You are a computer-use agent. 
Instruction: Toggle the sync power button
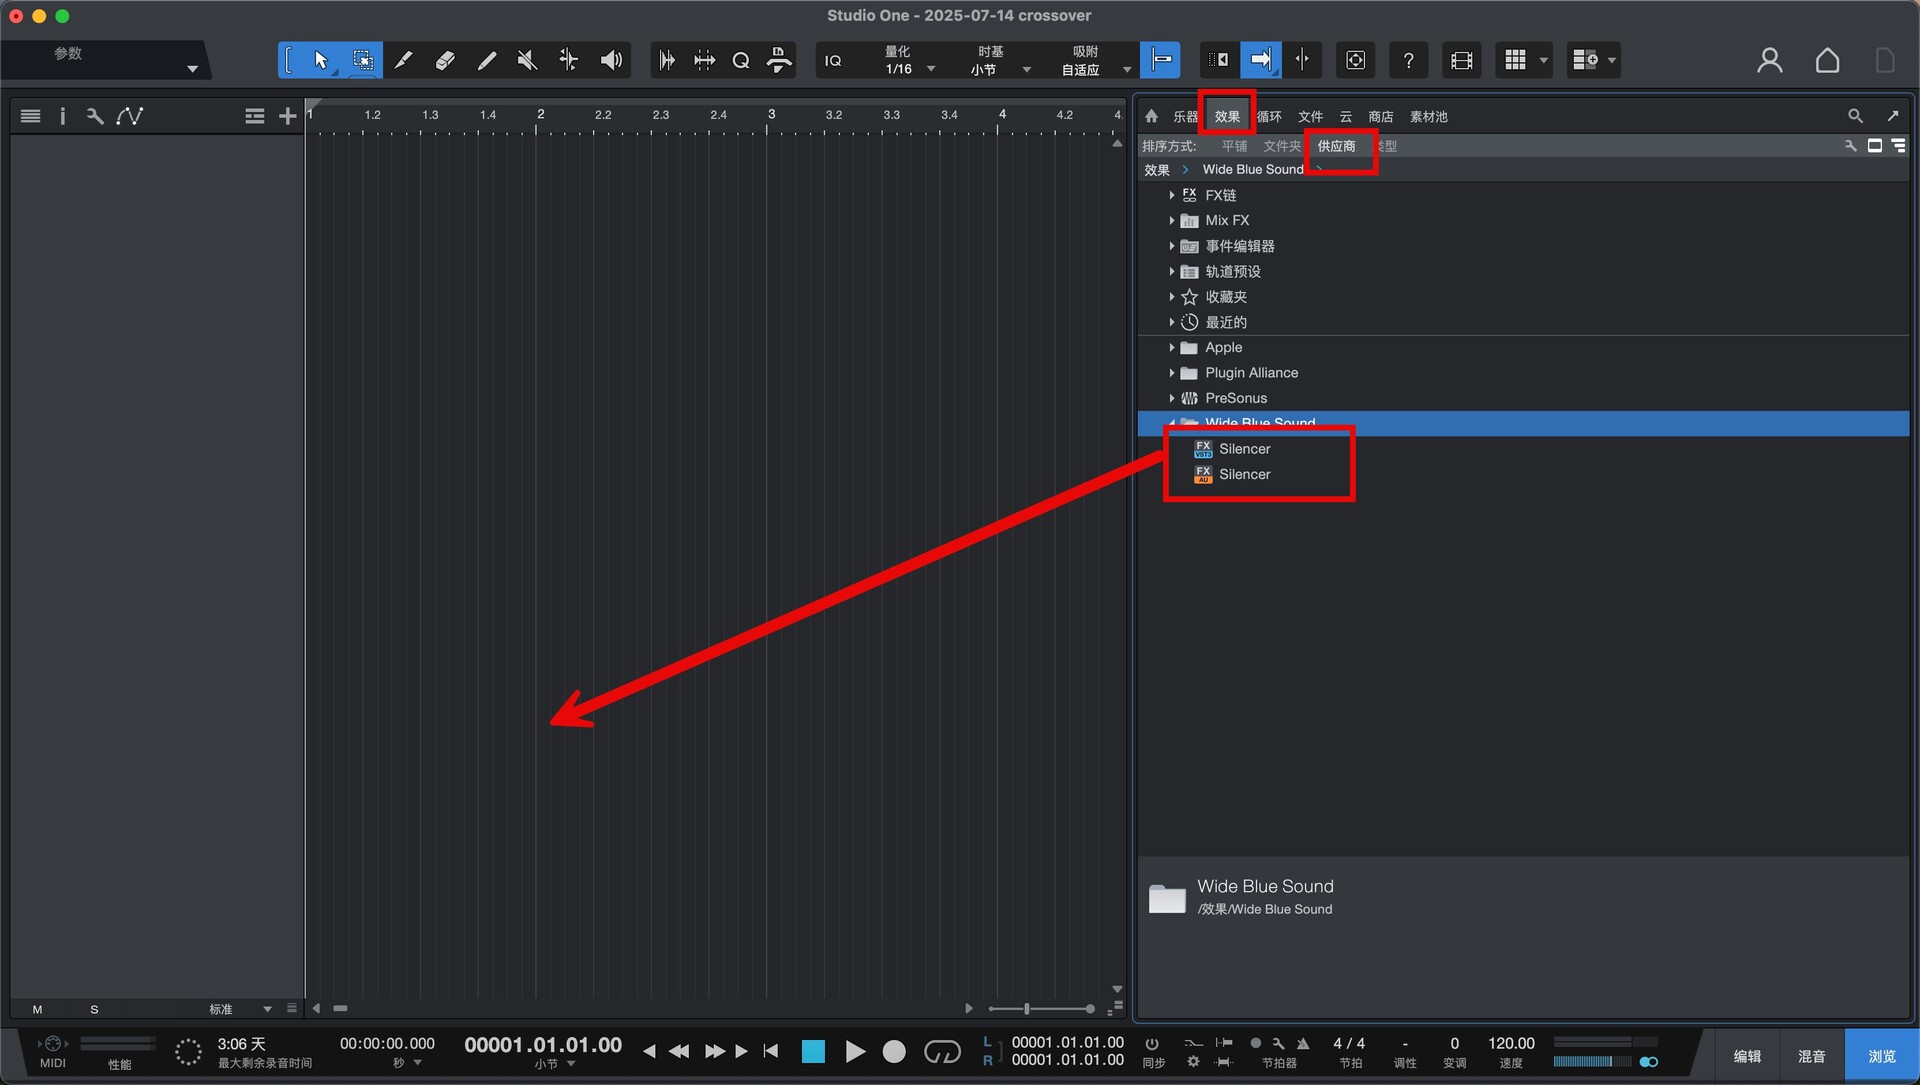pos(1151,1043)
